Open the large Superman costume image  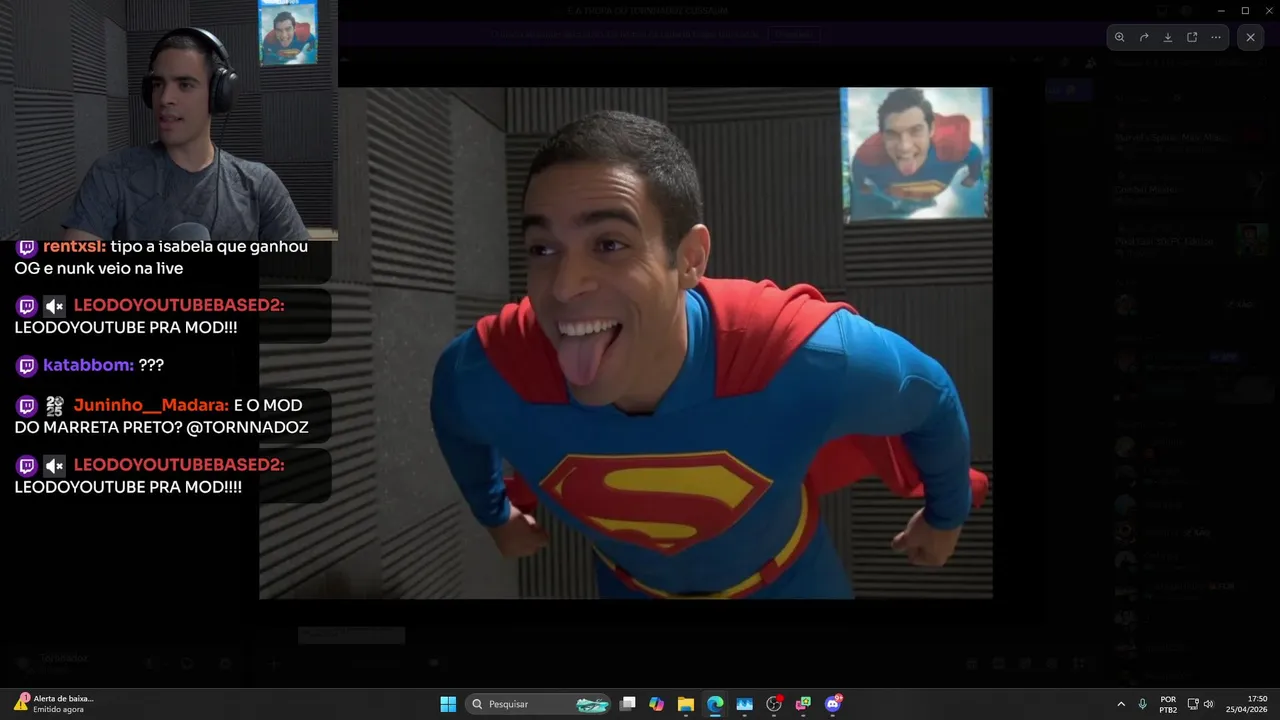(625, 343)
